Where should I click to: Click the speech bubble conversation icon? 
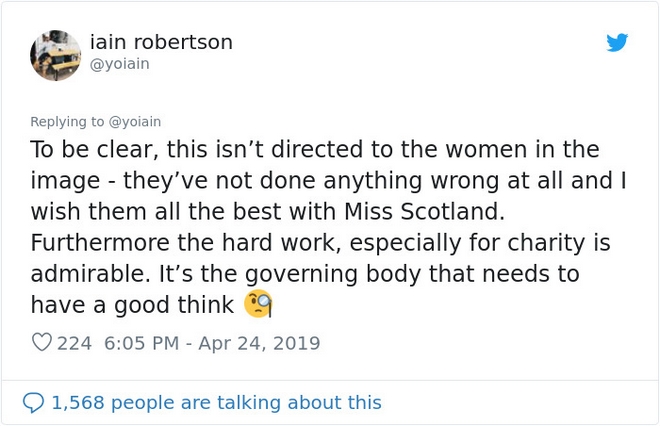coord(34,402)
